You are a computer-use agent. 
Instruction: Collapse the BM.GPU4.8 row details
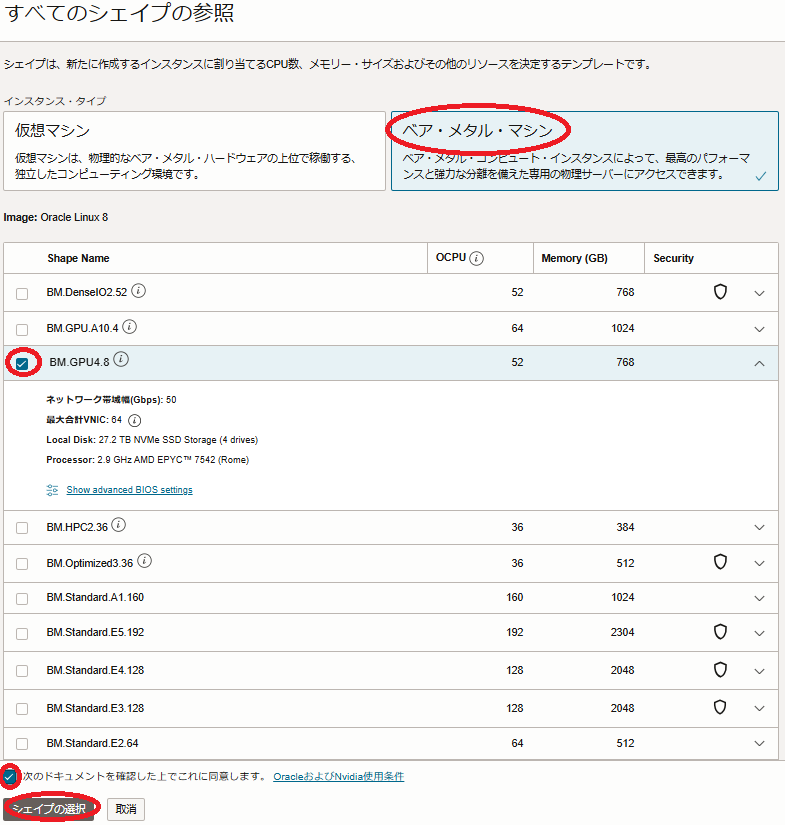[x=759, y=363]
